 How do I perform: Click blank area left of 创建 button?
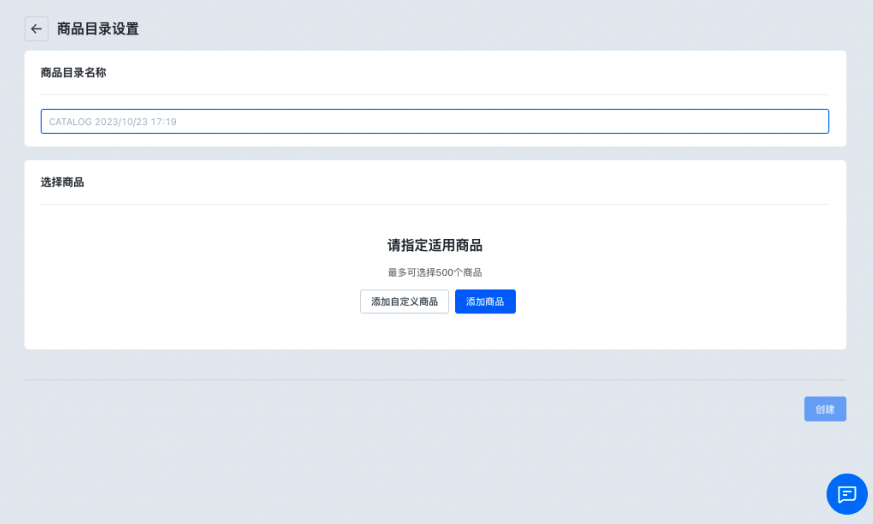[600, 409]
